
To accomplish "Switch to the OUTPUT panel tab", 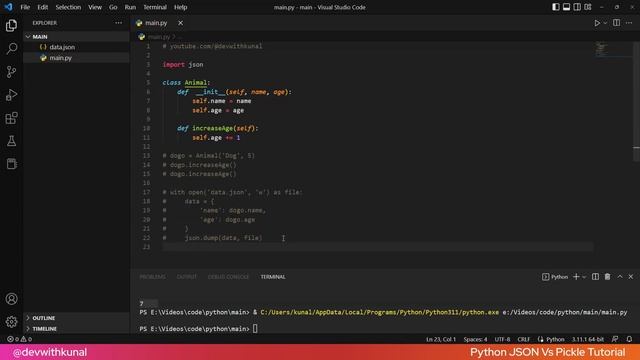I will (x=187, y=277).
